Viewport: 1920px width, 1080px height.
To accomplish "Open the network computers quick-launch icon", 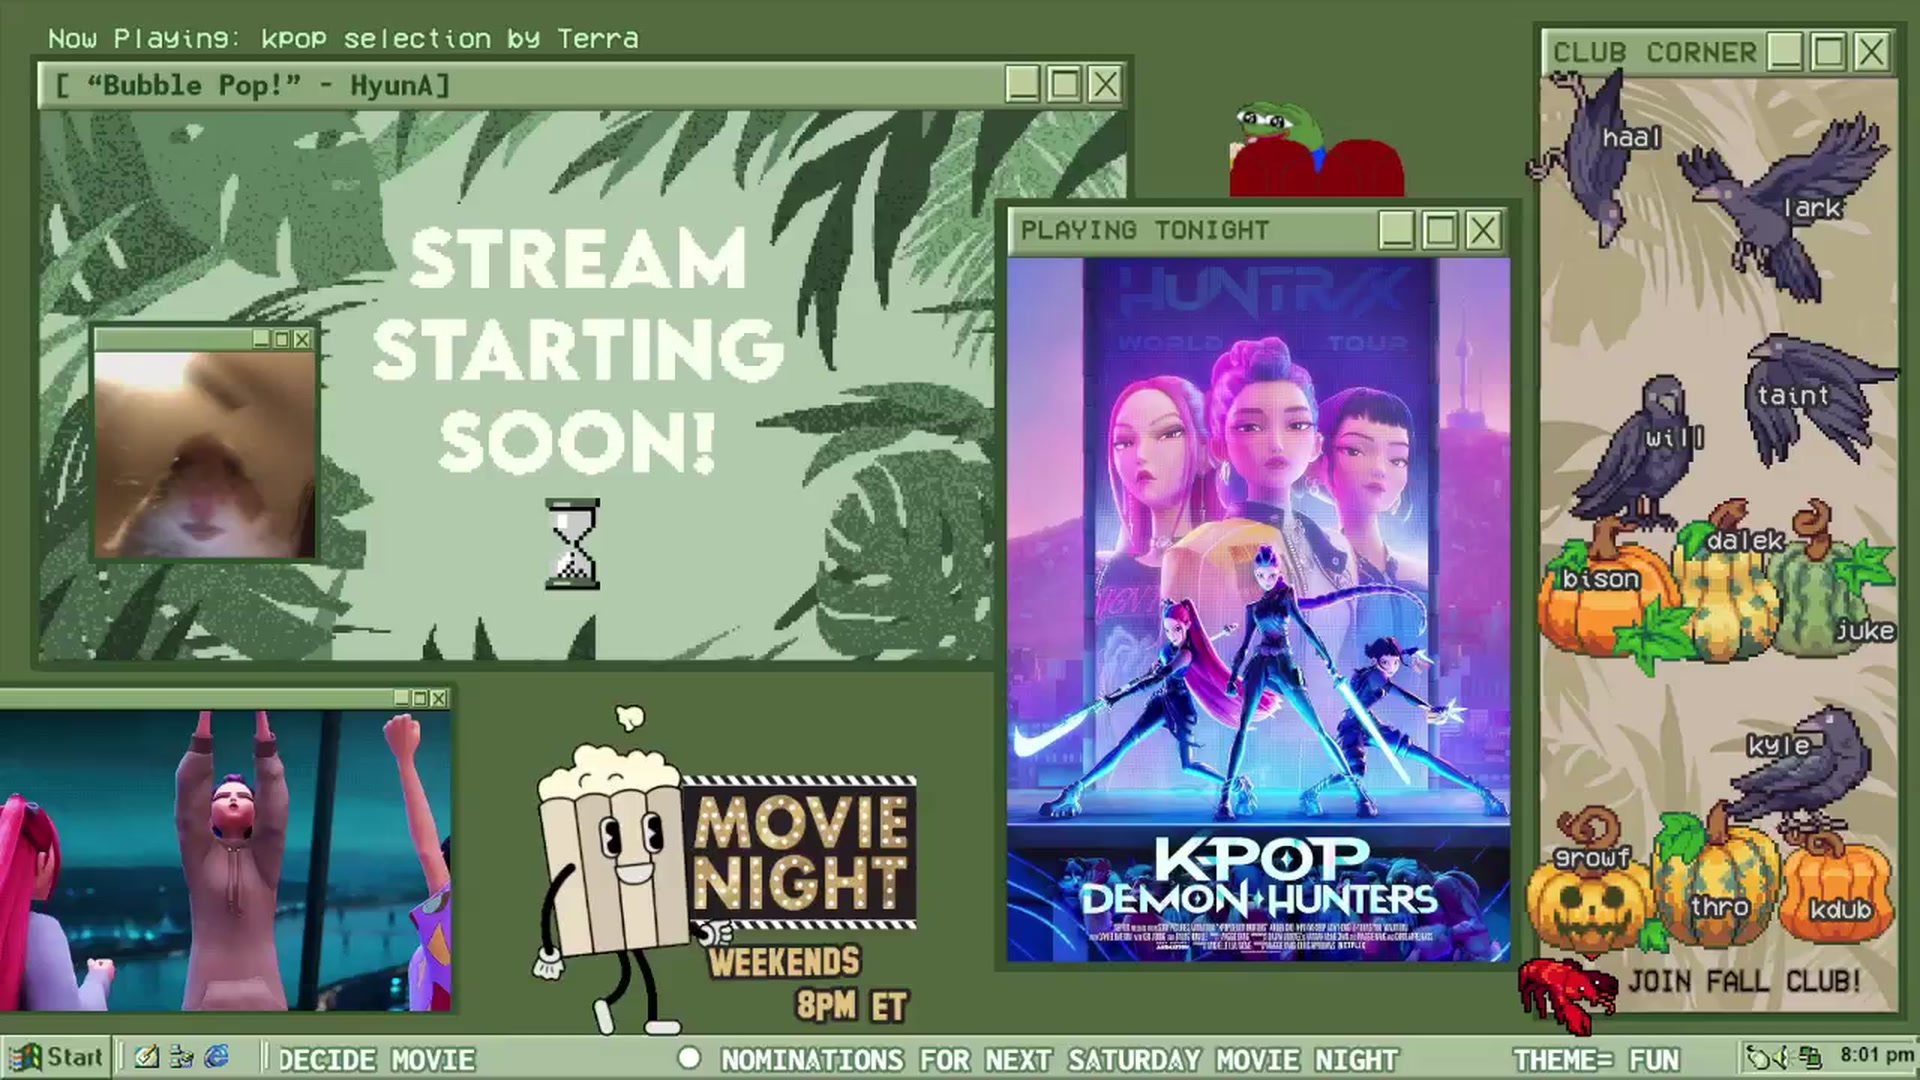I will [x=182, y=1057].
